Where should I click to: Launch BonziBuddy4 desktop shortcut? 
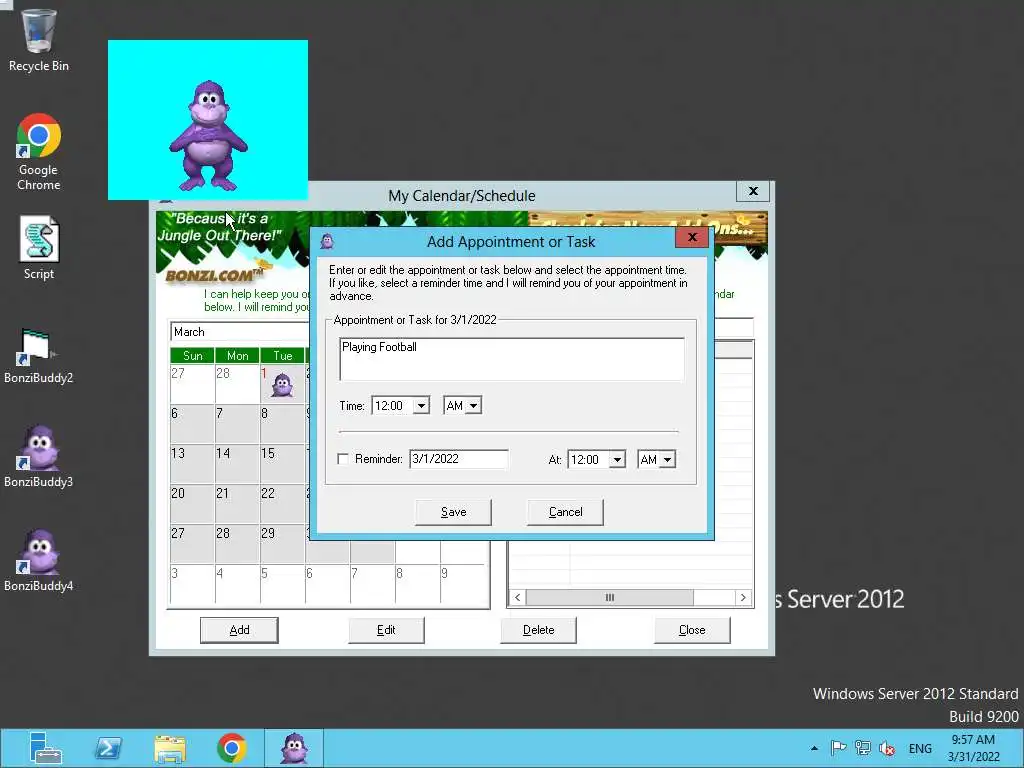click(39, 560)
